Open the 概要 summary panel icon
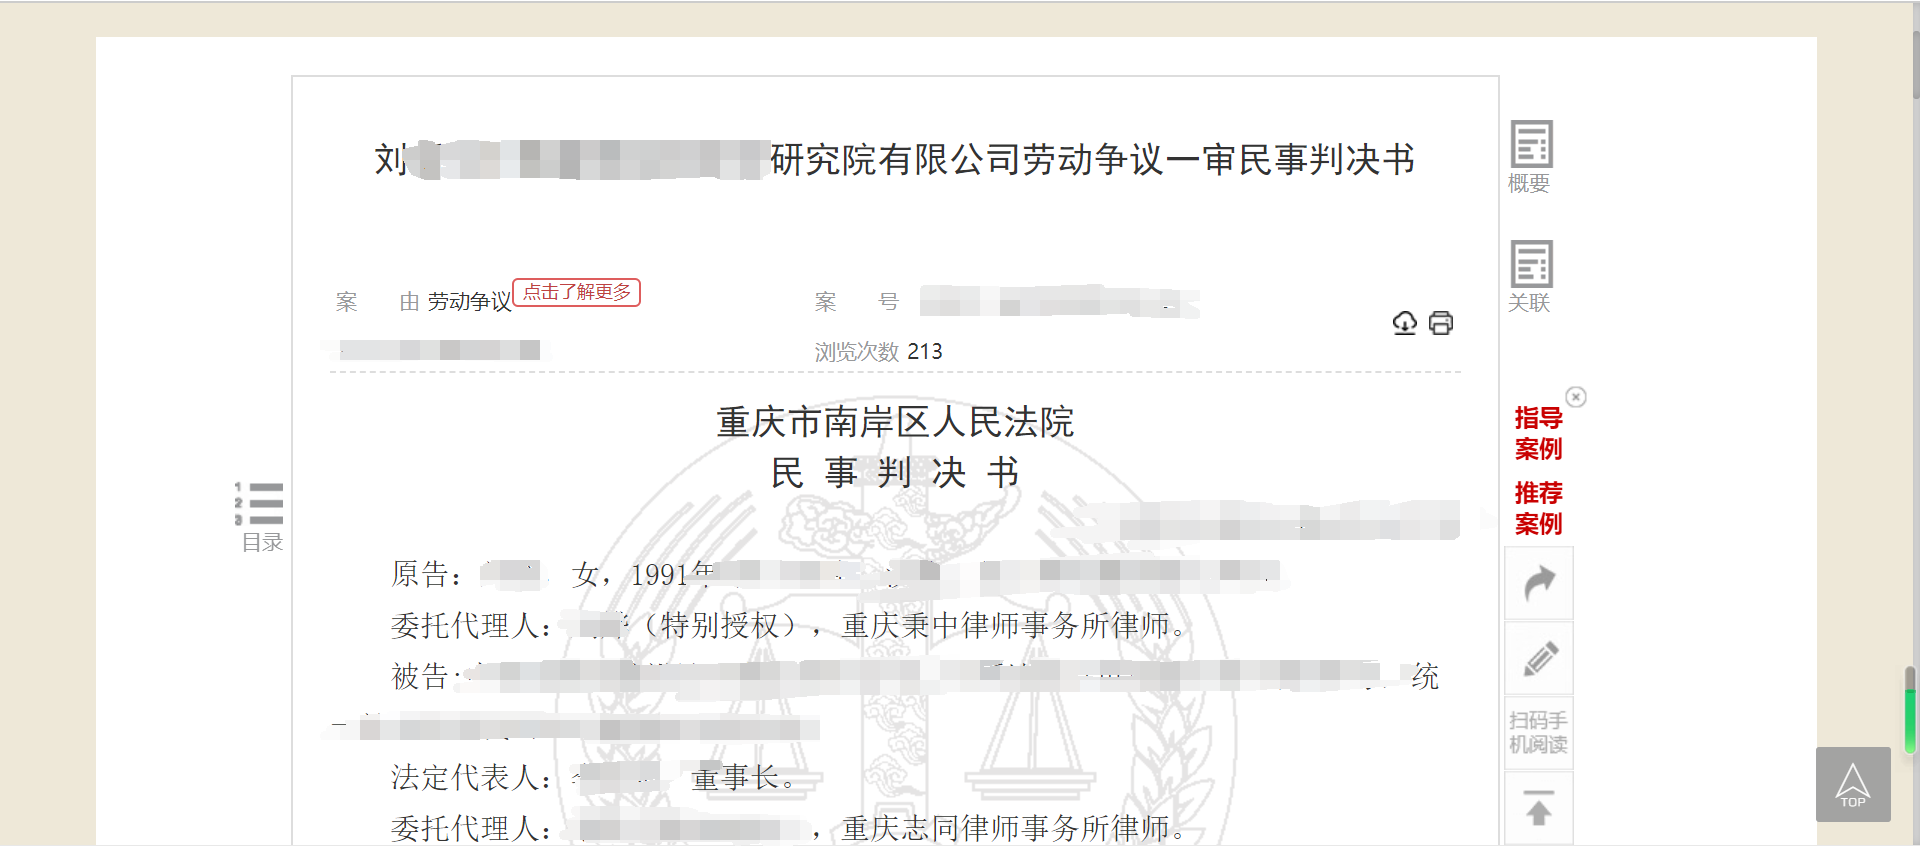The image size is (1920, 846). pos(1530,156)
